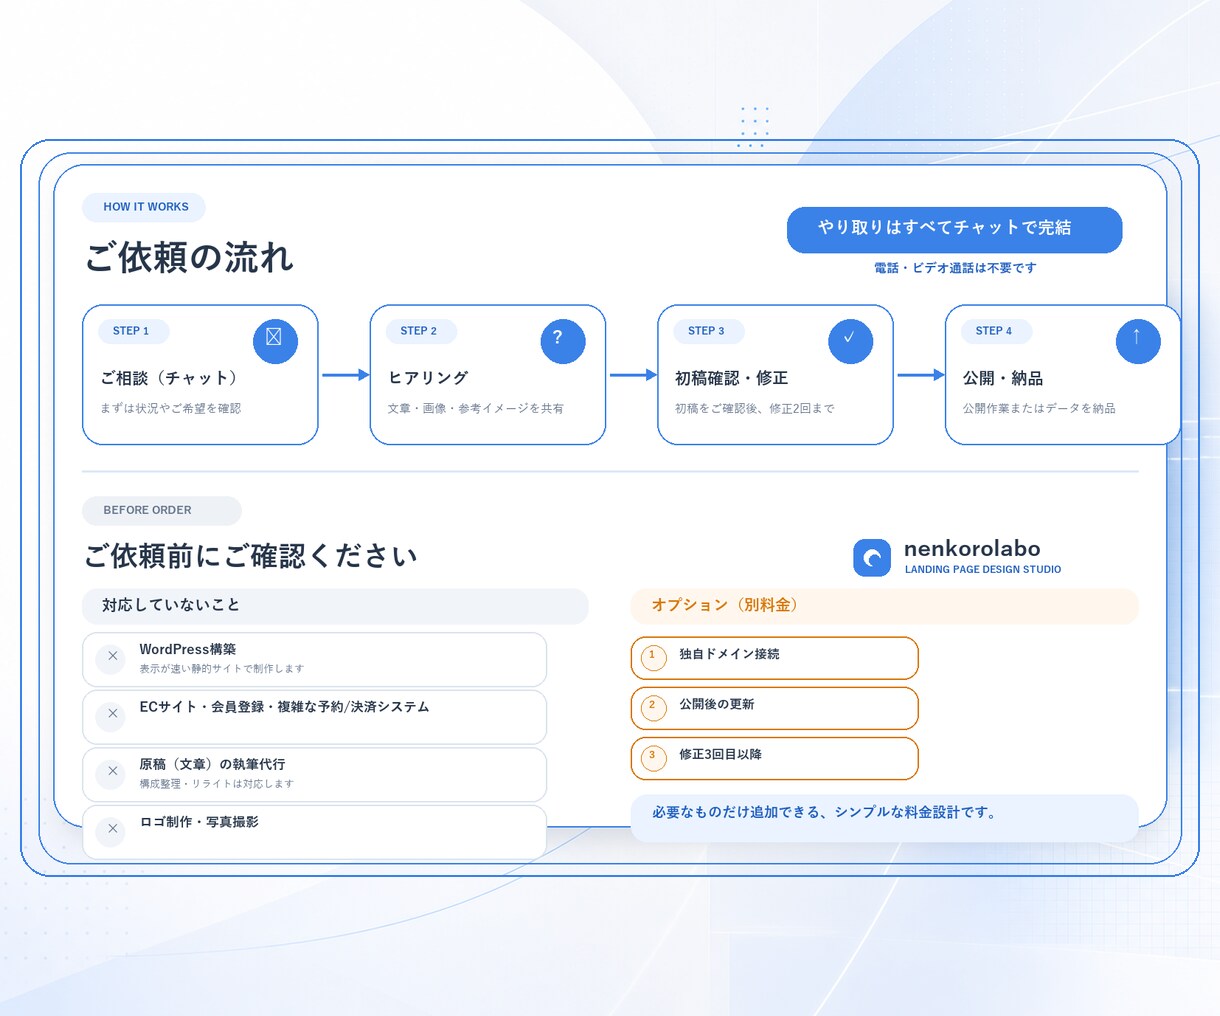The width and height of the screenshot is (1220, 1016).
Task: Click the ロゴ制作・写真撮影 item text
Action: point(199,822)
